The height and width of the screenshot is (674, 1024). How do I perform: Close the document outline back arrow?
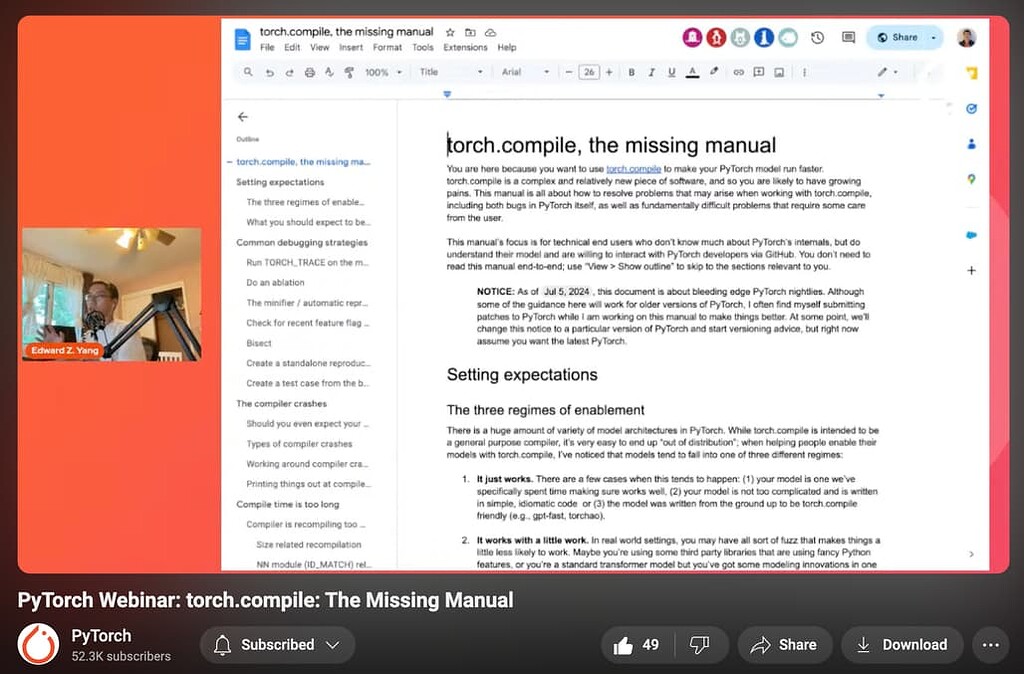(x=243, y=117)
